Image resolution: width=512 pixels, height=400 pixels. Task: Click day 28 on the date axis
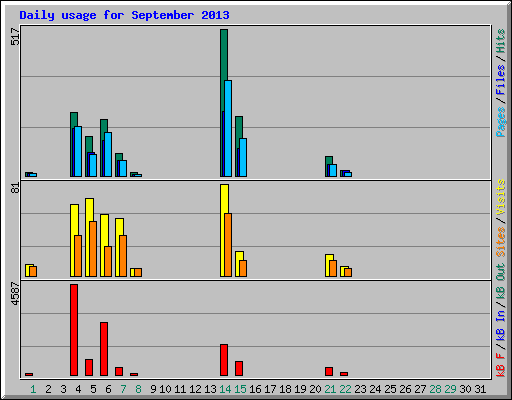click(435, 389)
